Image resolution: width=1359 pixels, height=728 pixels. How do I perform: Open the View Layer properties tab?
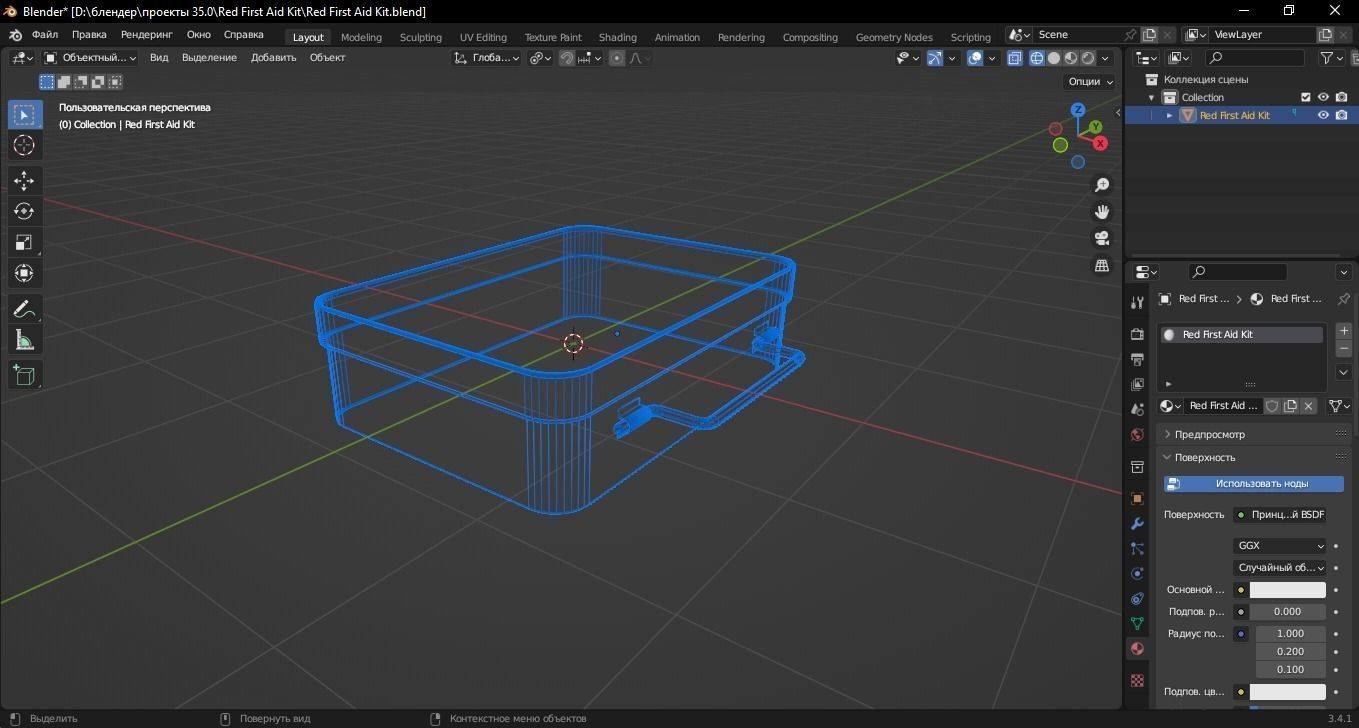tap(1137, 384)
